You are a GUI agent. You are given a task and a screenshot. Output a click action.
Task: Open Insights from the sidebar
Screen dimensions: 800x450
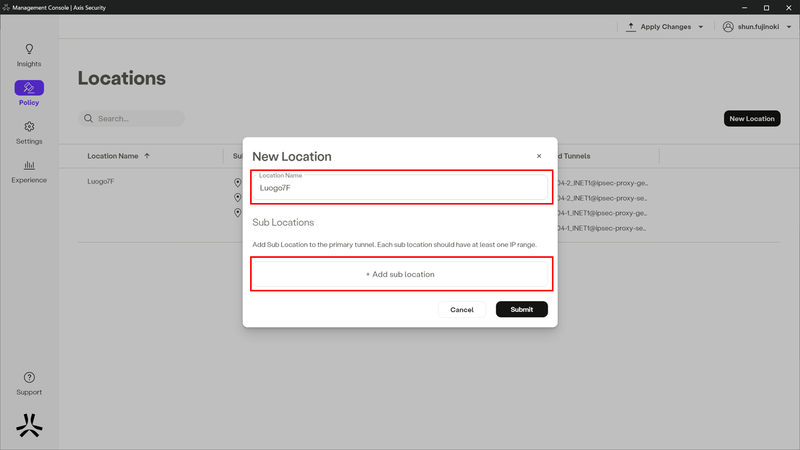point(29,49)
